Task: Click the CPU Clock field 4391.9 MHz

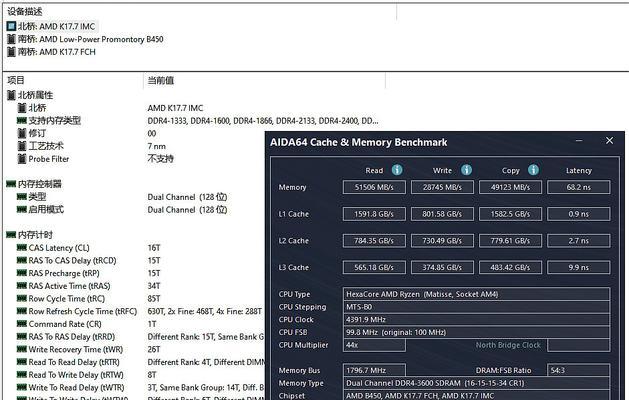Action: (476, 320)
